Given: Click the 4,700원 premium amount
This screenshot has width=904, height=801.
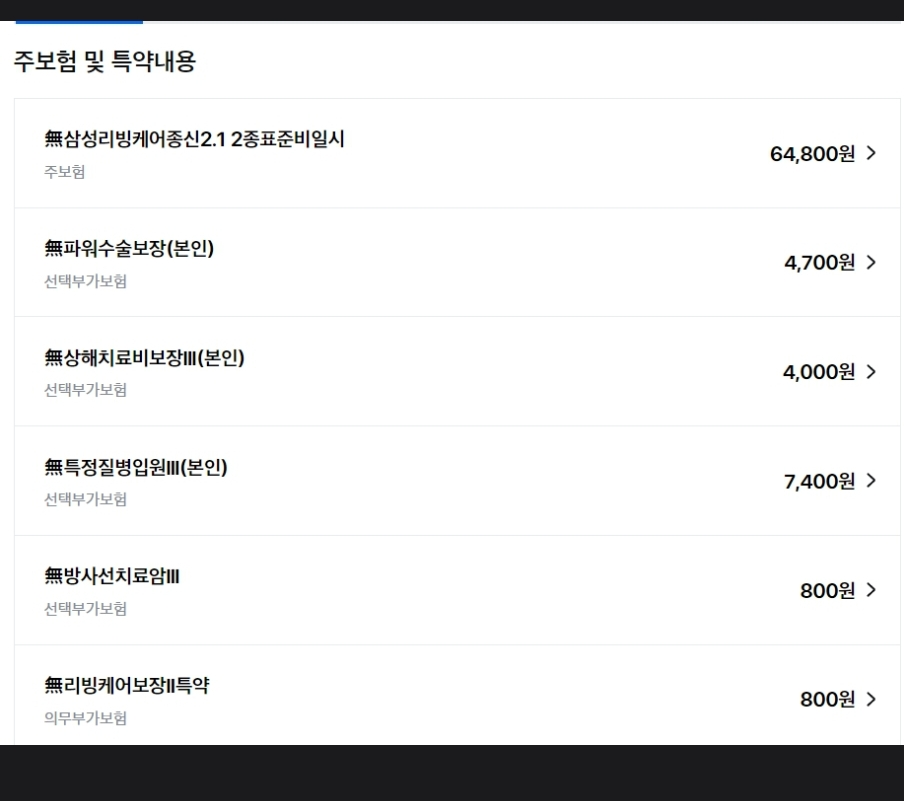Looking at the screenshot, I should pos(819,263).
